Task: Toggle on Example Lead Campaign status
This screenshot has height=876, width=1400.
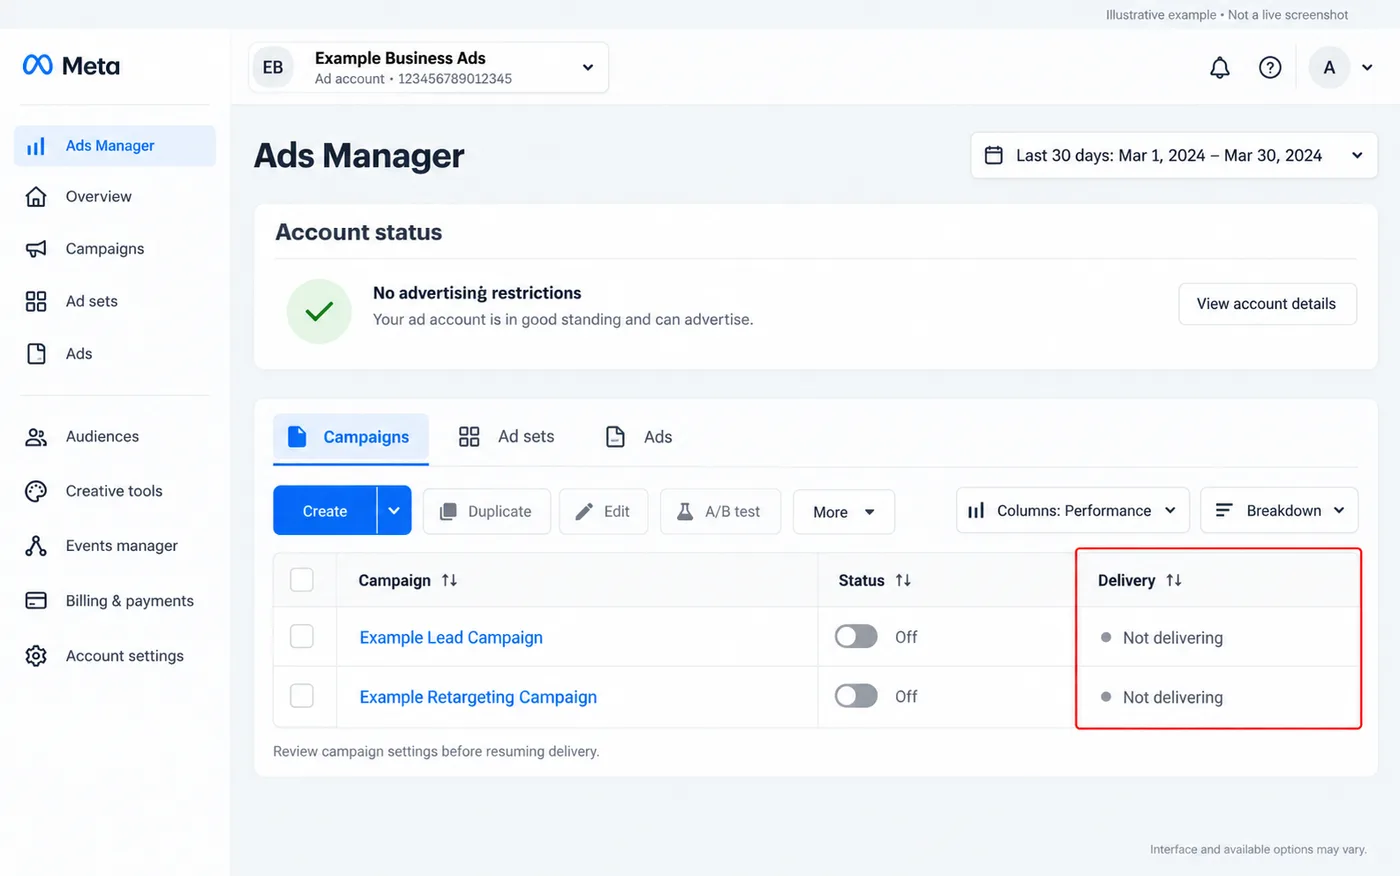Action: [x=856, y=637]
